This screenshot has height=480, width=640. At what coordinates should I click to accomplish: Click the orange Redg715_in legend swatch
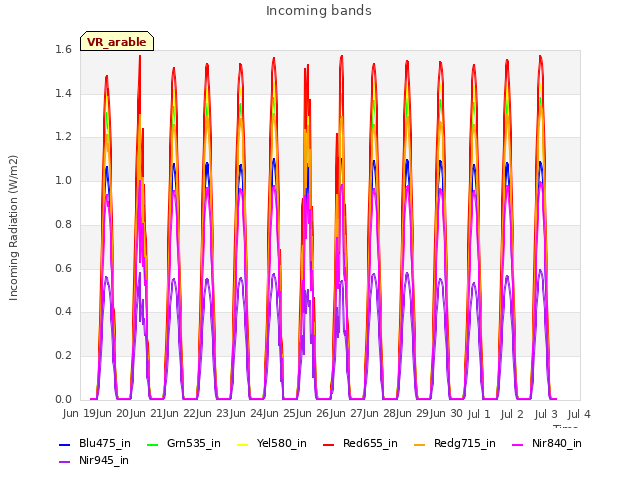point(420,444)
